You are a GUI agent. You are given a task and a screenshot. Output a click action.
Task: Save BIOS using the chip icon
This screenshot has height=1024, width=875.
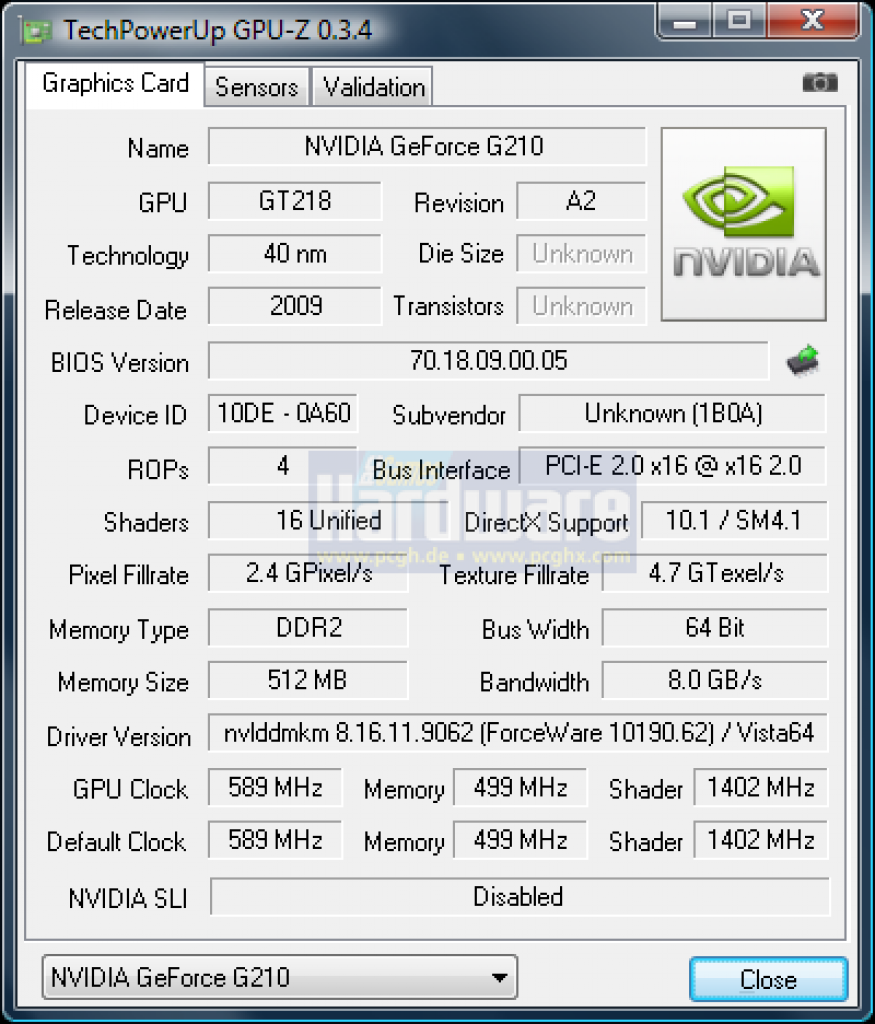tap(803, 360)
